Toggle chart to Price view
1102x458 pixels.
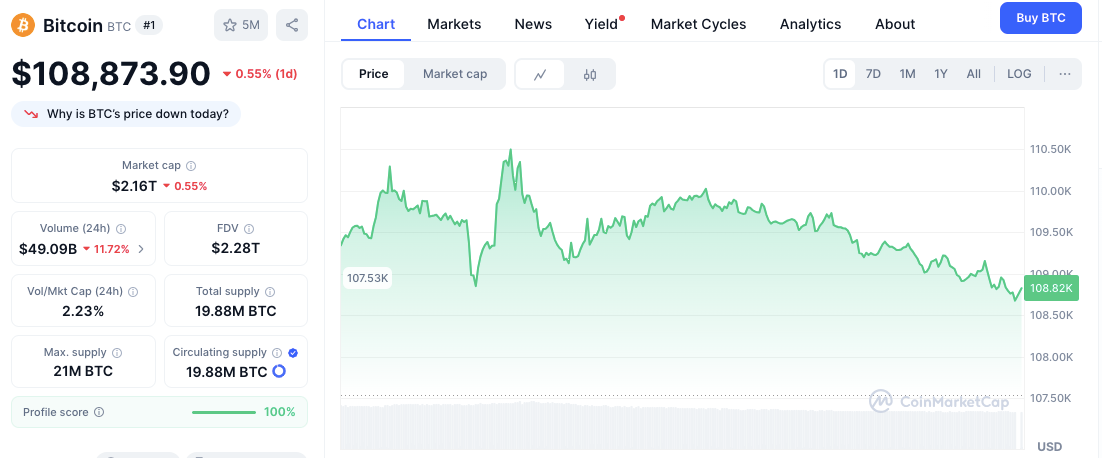(373, 74)
